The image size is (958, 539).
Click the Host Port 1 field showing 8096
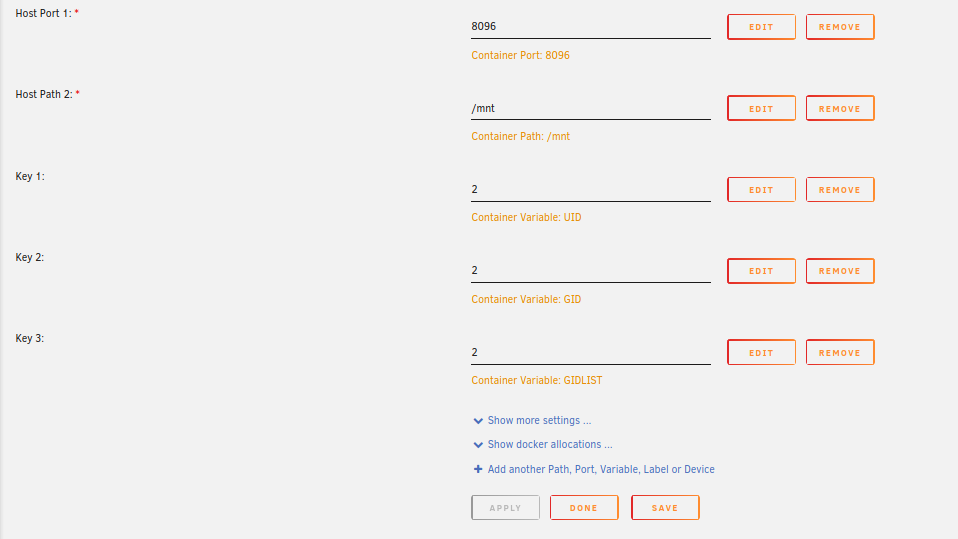(591, 26)
